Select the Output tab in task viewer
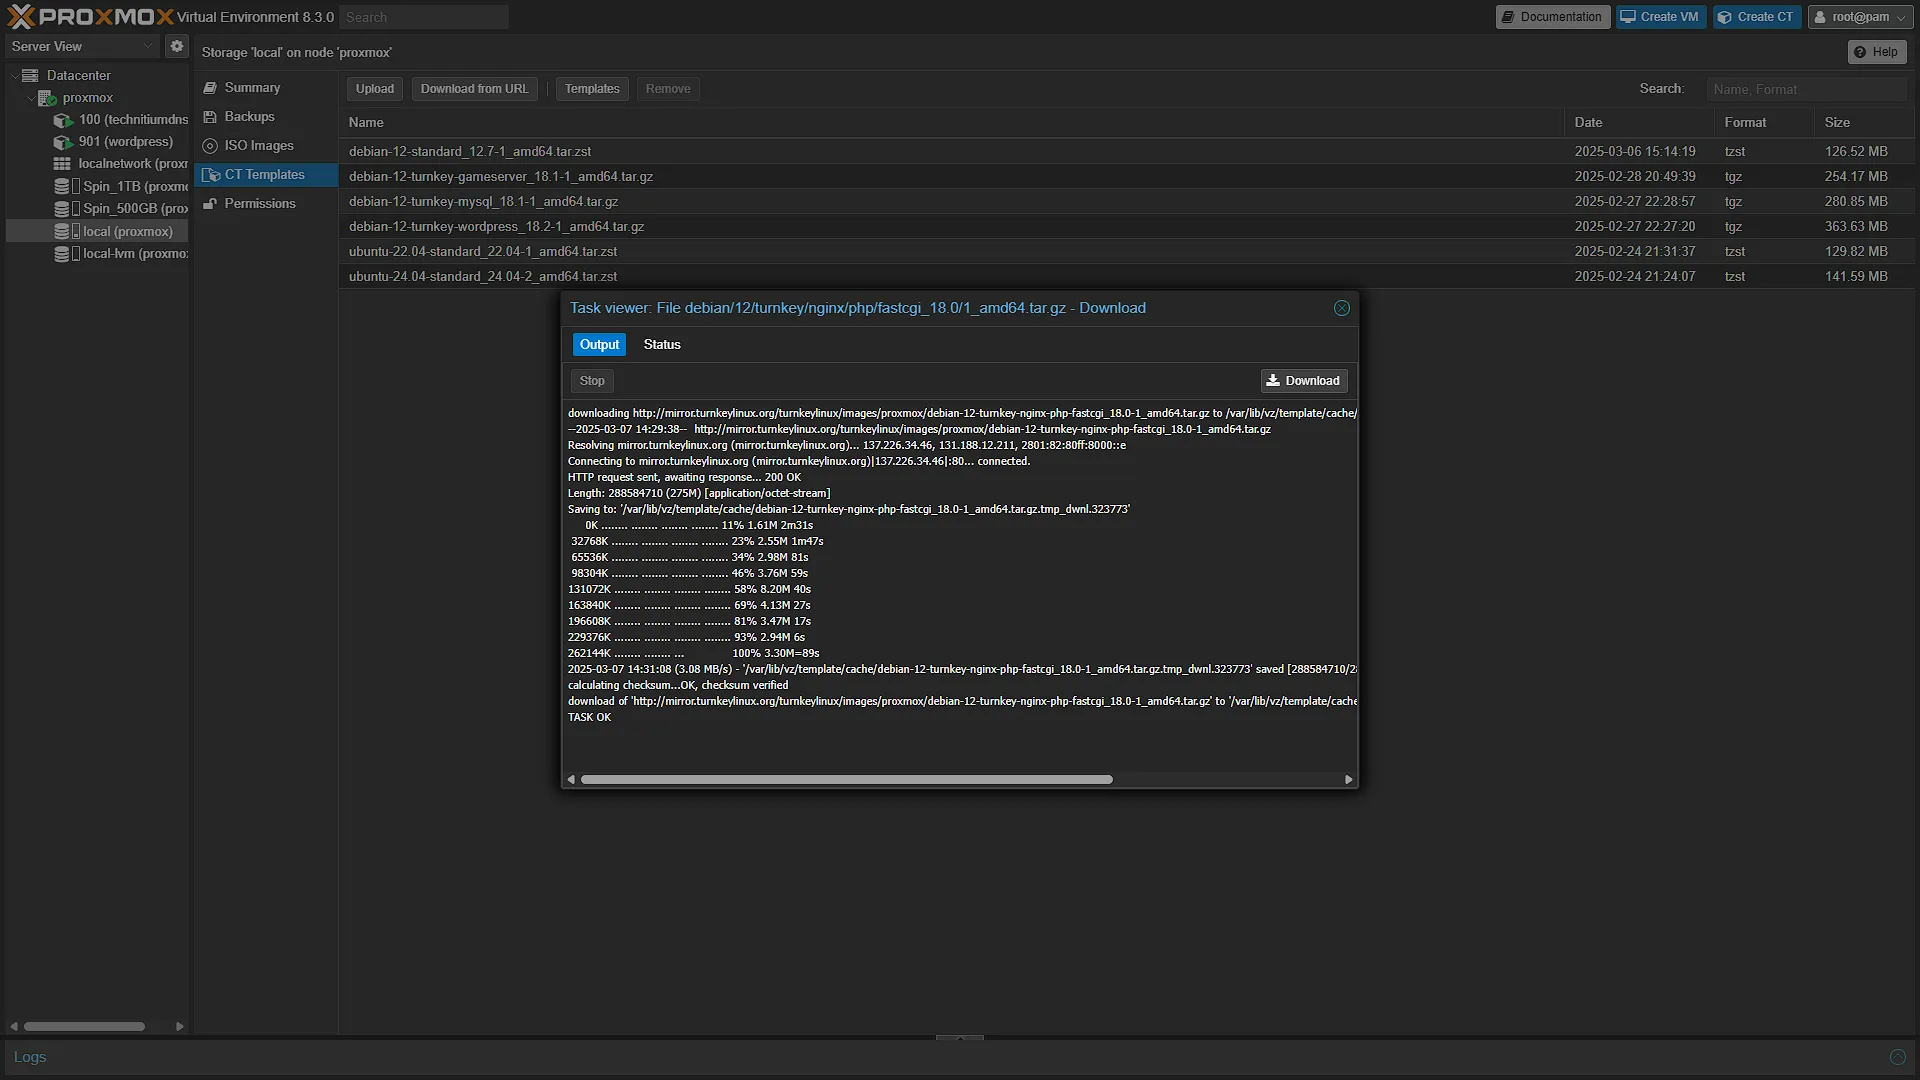 click(x=599, y=344)
